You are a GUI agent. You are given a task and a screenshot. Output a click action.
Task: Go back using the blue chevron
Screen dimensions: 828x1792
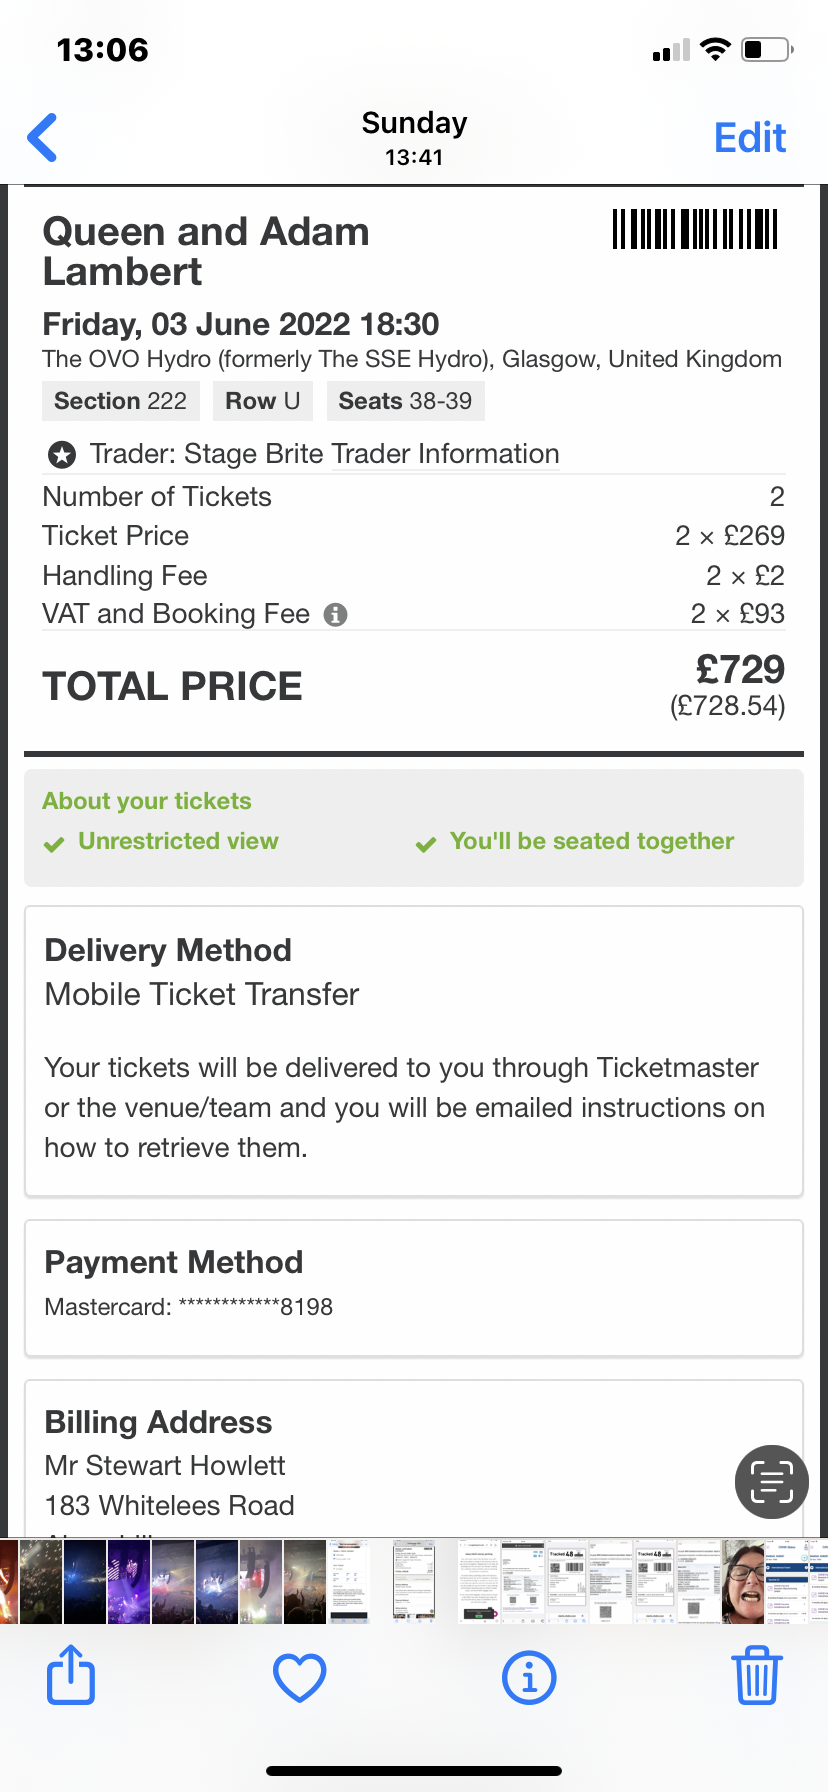click(43, 138)
